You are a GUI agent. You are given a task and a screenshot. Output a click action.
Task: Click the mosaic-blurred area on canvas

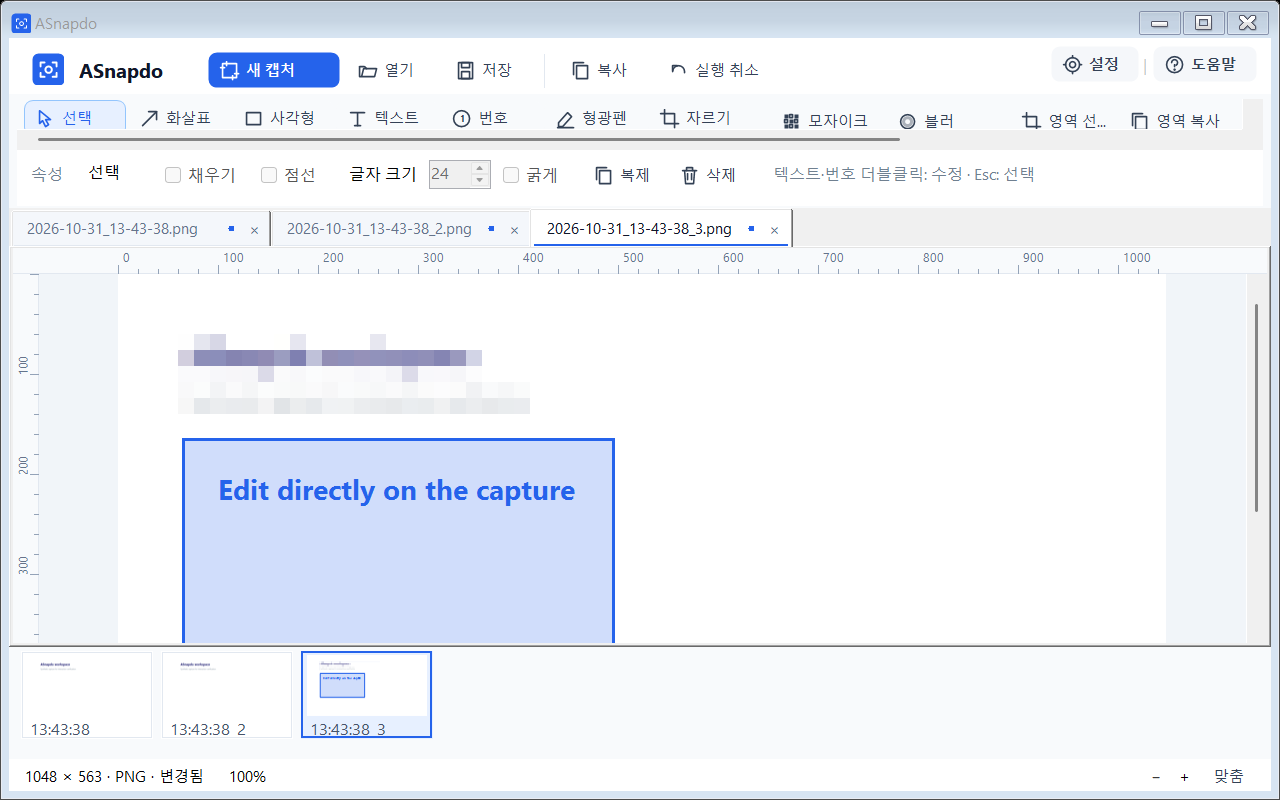coord(354,374)
